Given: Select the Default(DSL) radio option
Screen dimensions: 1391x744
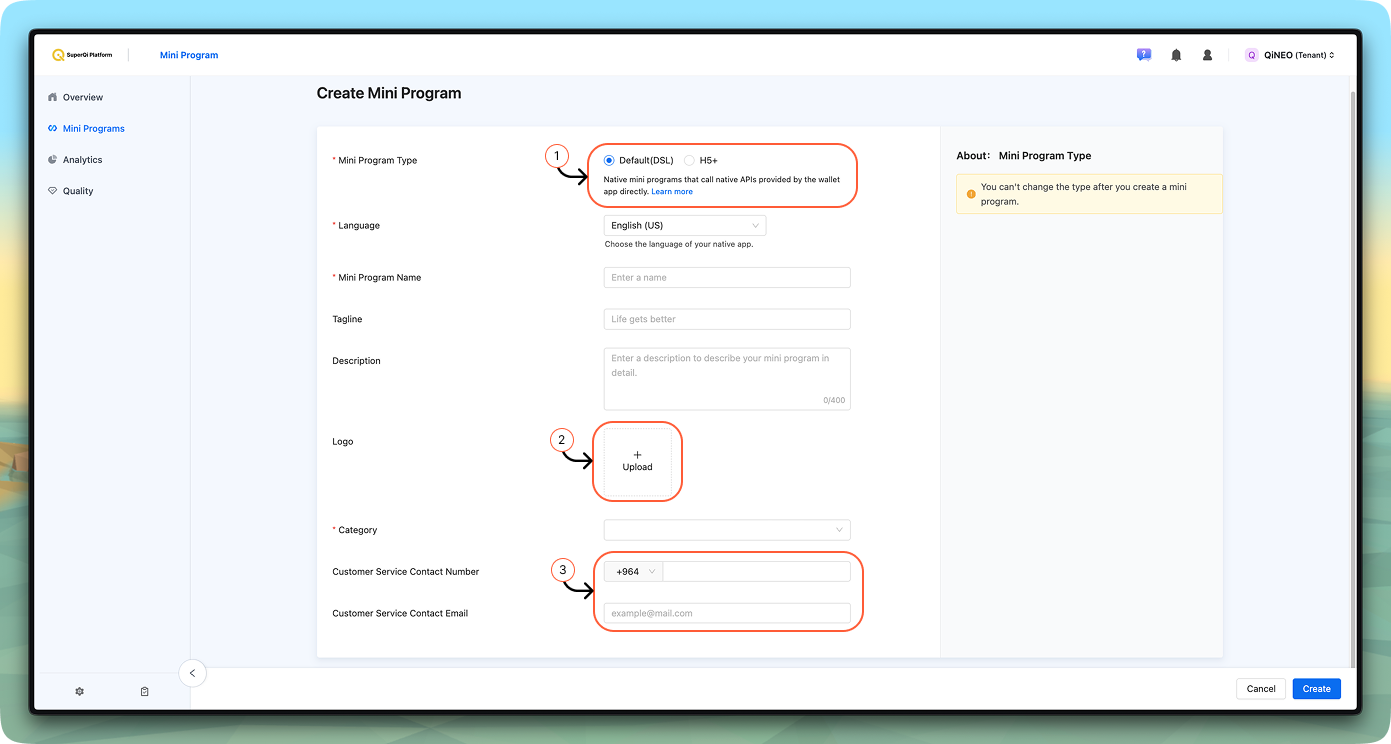Looking at the screenshot, I should tap(610, 160).
